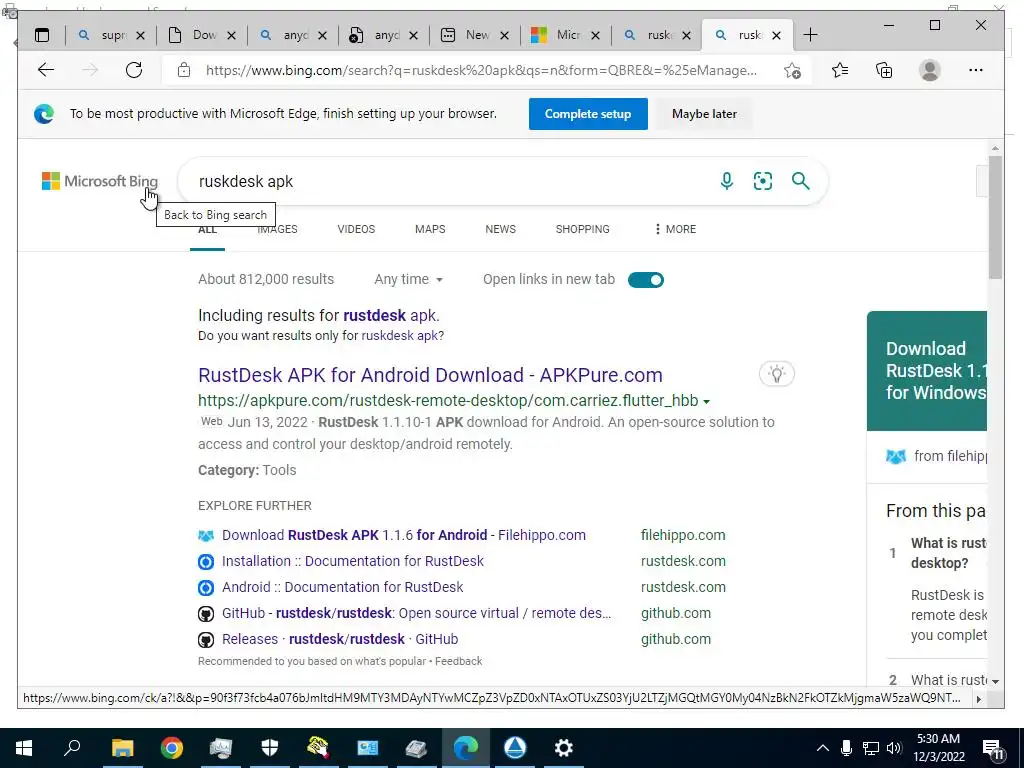Open Windows Security shield in taskbar

click(270, 748)
